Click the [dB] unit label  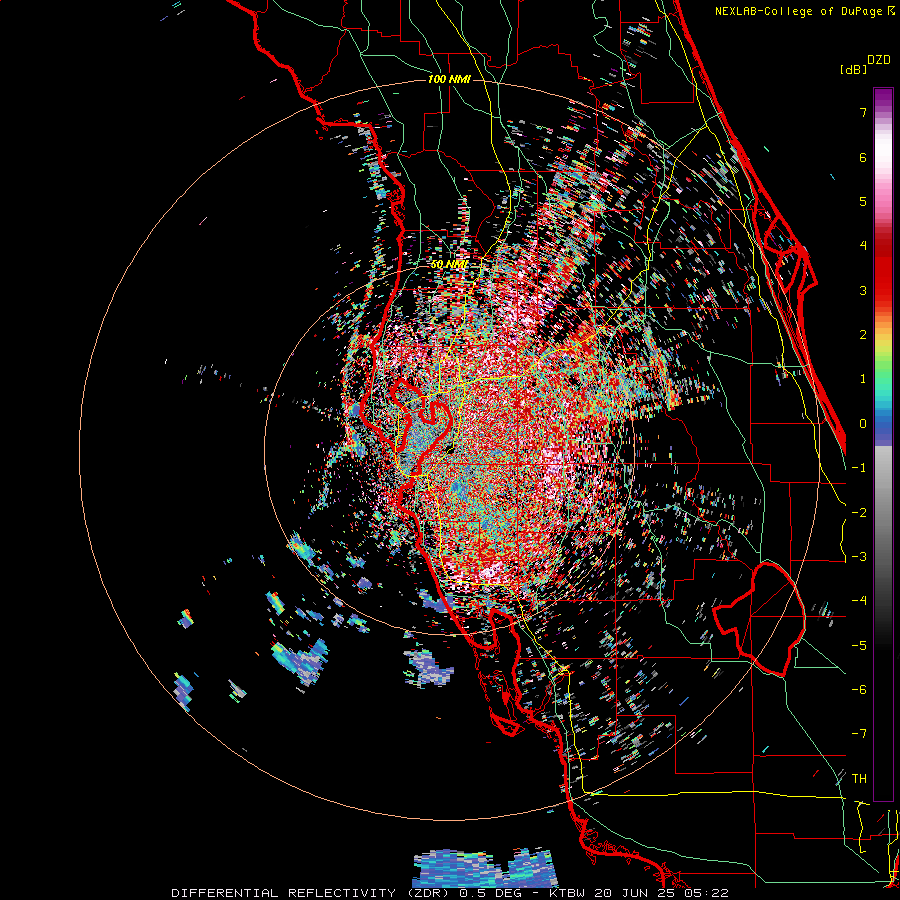click(853, 69)
